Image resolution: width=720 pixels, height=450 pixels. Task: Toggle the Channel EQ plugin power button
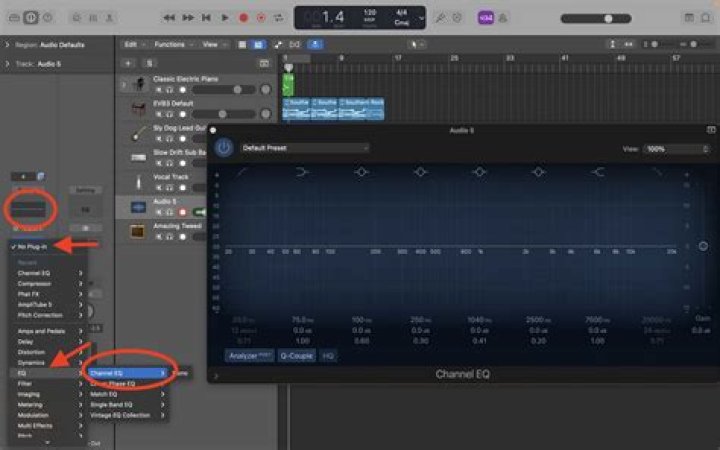click(x=224, y=148)
